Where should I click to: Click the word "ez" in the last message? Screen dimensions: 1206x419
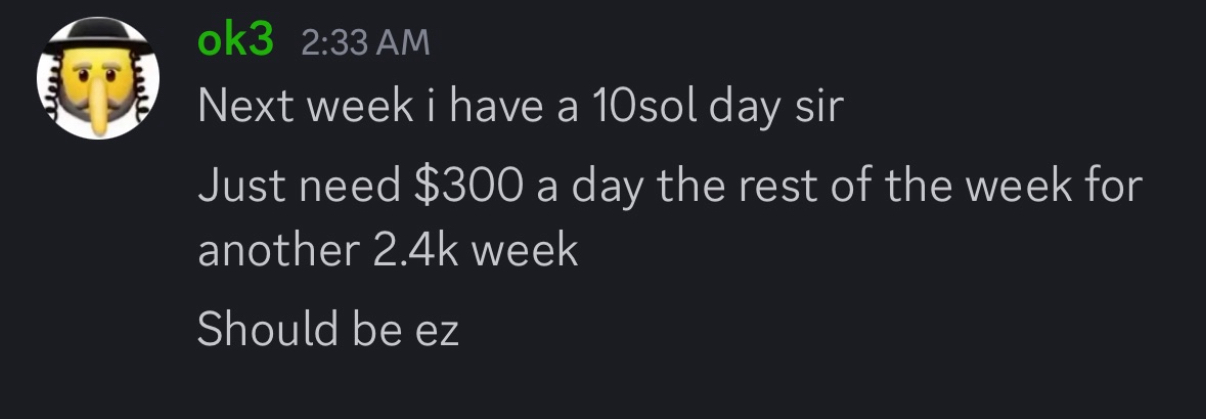[436, 331]
